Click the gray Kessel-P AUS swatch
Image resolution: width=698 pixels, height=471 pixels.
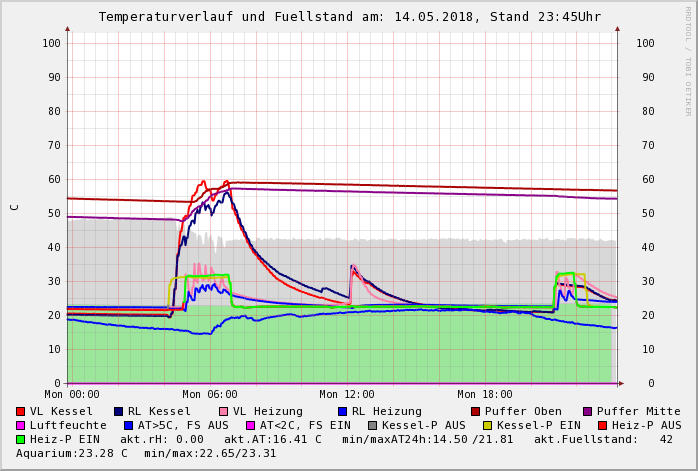point(372,425)
